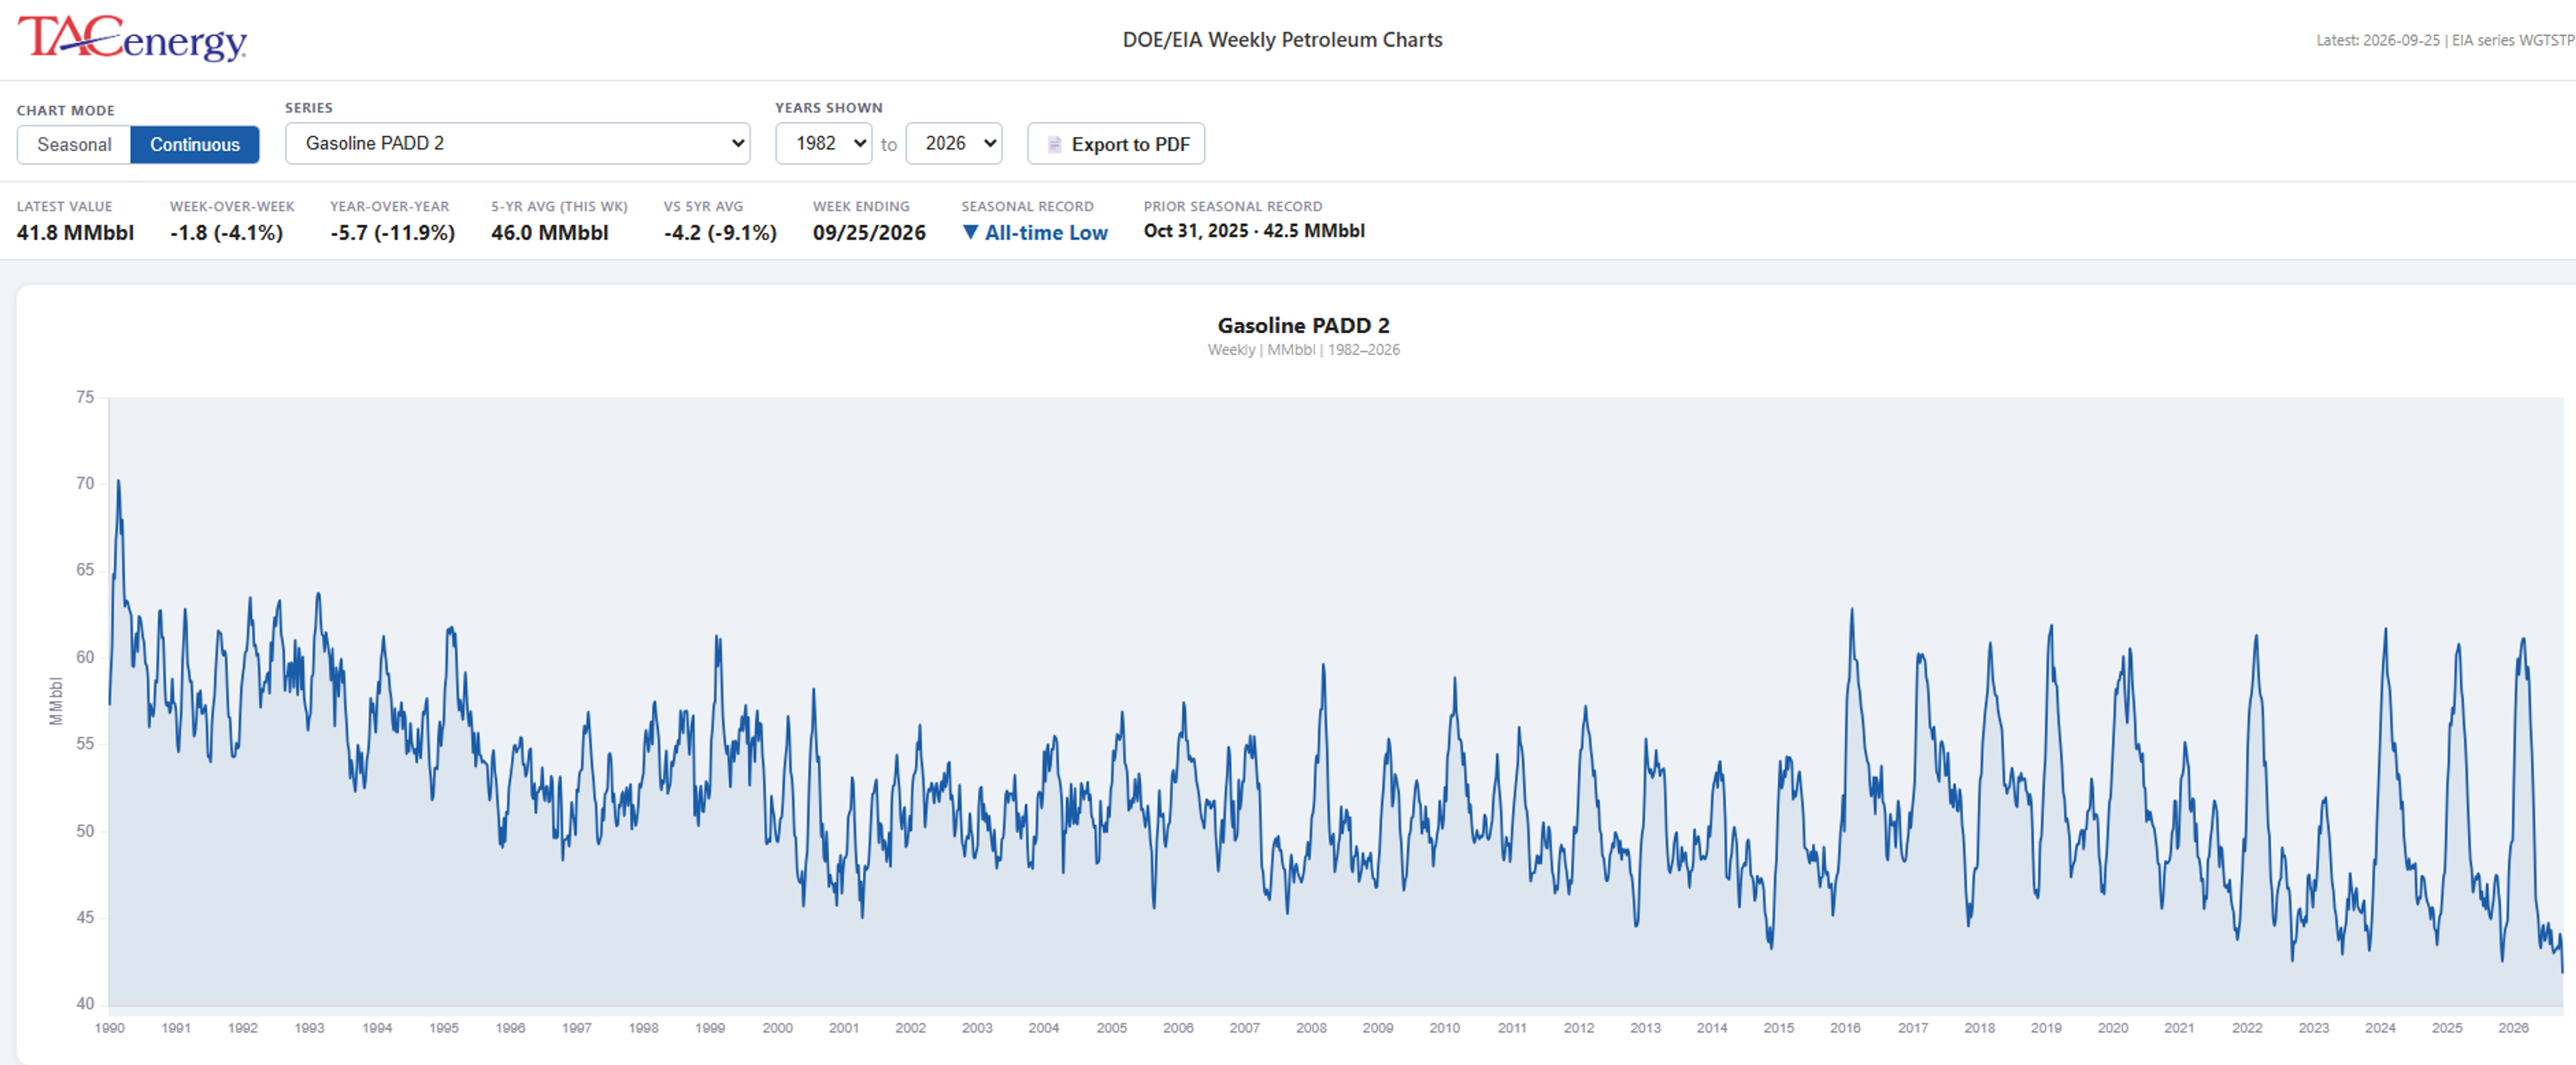Select Continuous chart mode

pos(195,144)
